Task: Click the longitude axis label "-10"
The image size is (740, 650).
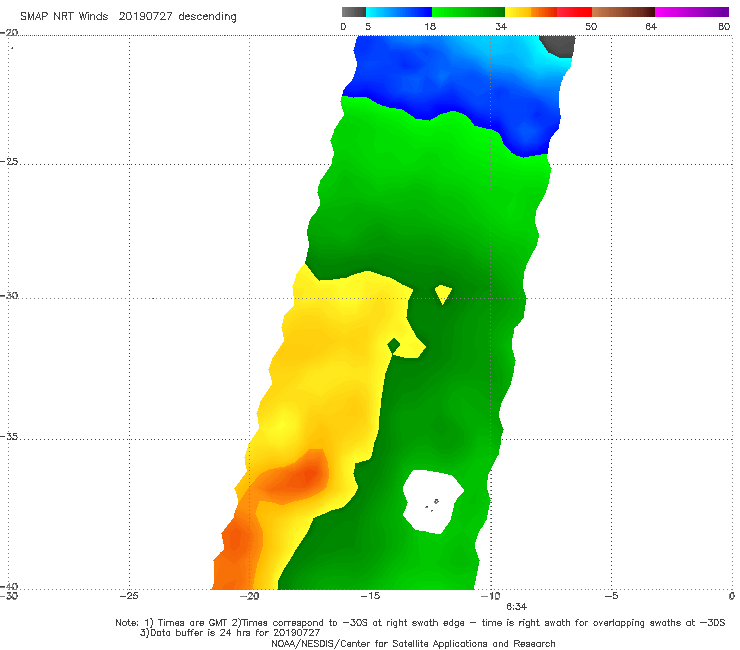Action: (490, 596)
